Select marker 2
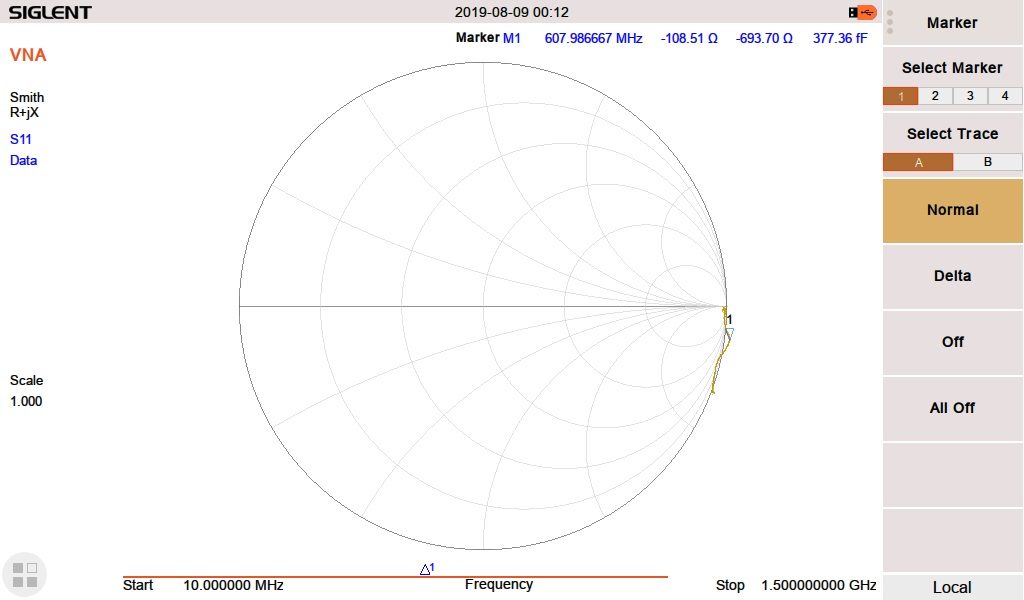This screenshot has width=1024, height=600. point(935,96)
